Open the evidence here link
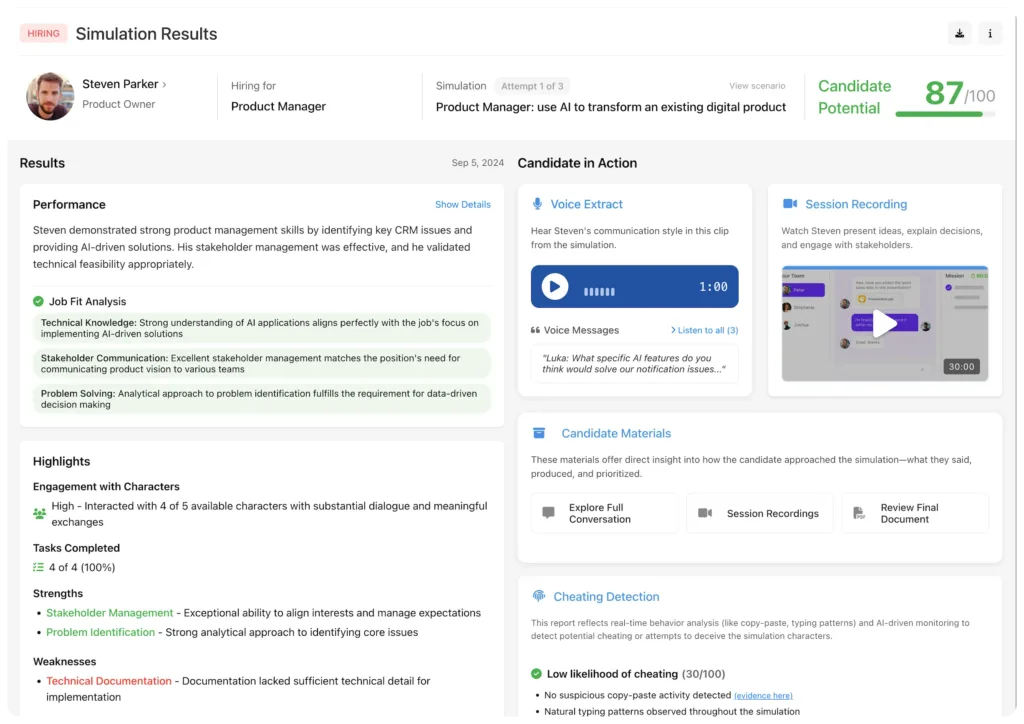1024x724 pixels. coord(763,696)
